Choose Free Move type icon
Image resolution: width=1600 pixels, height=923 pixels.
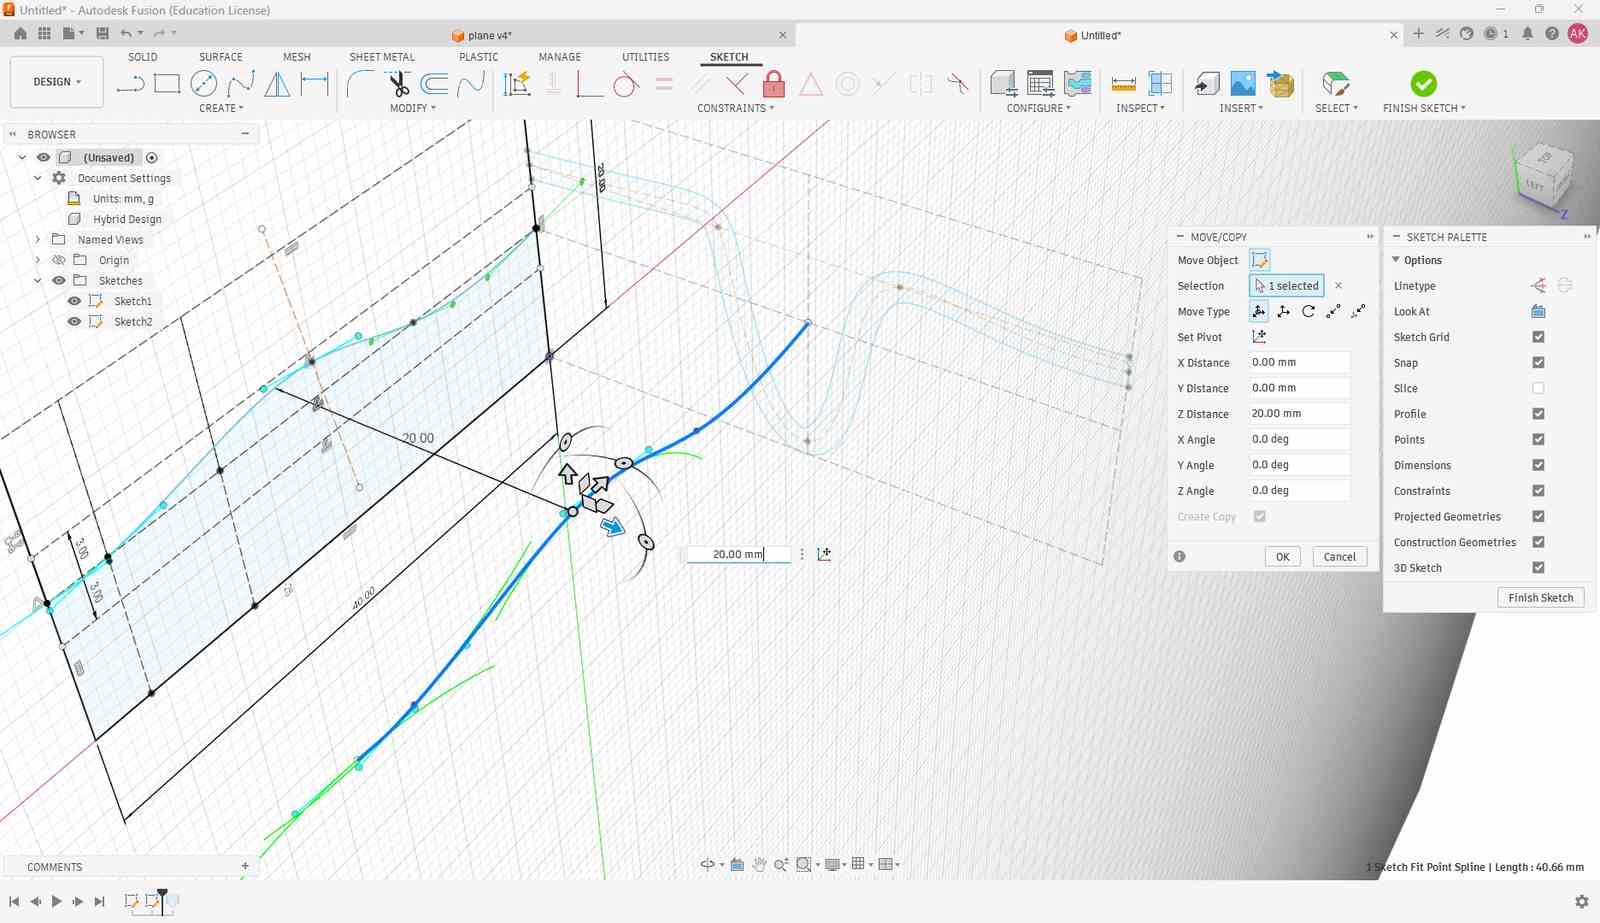tap(1259, 312)
